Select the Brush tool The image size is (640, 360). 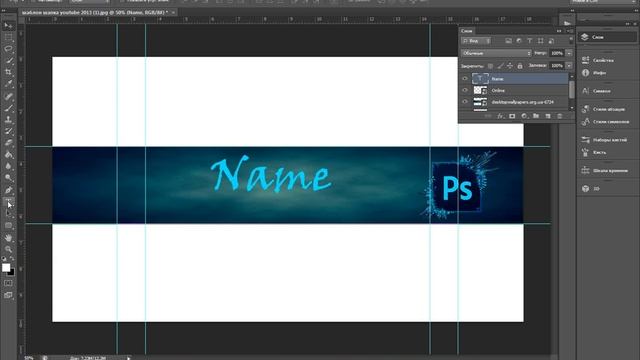8,108
